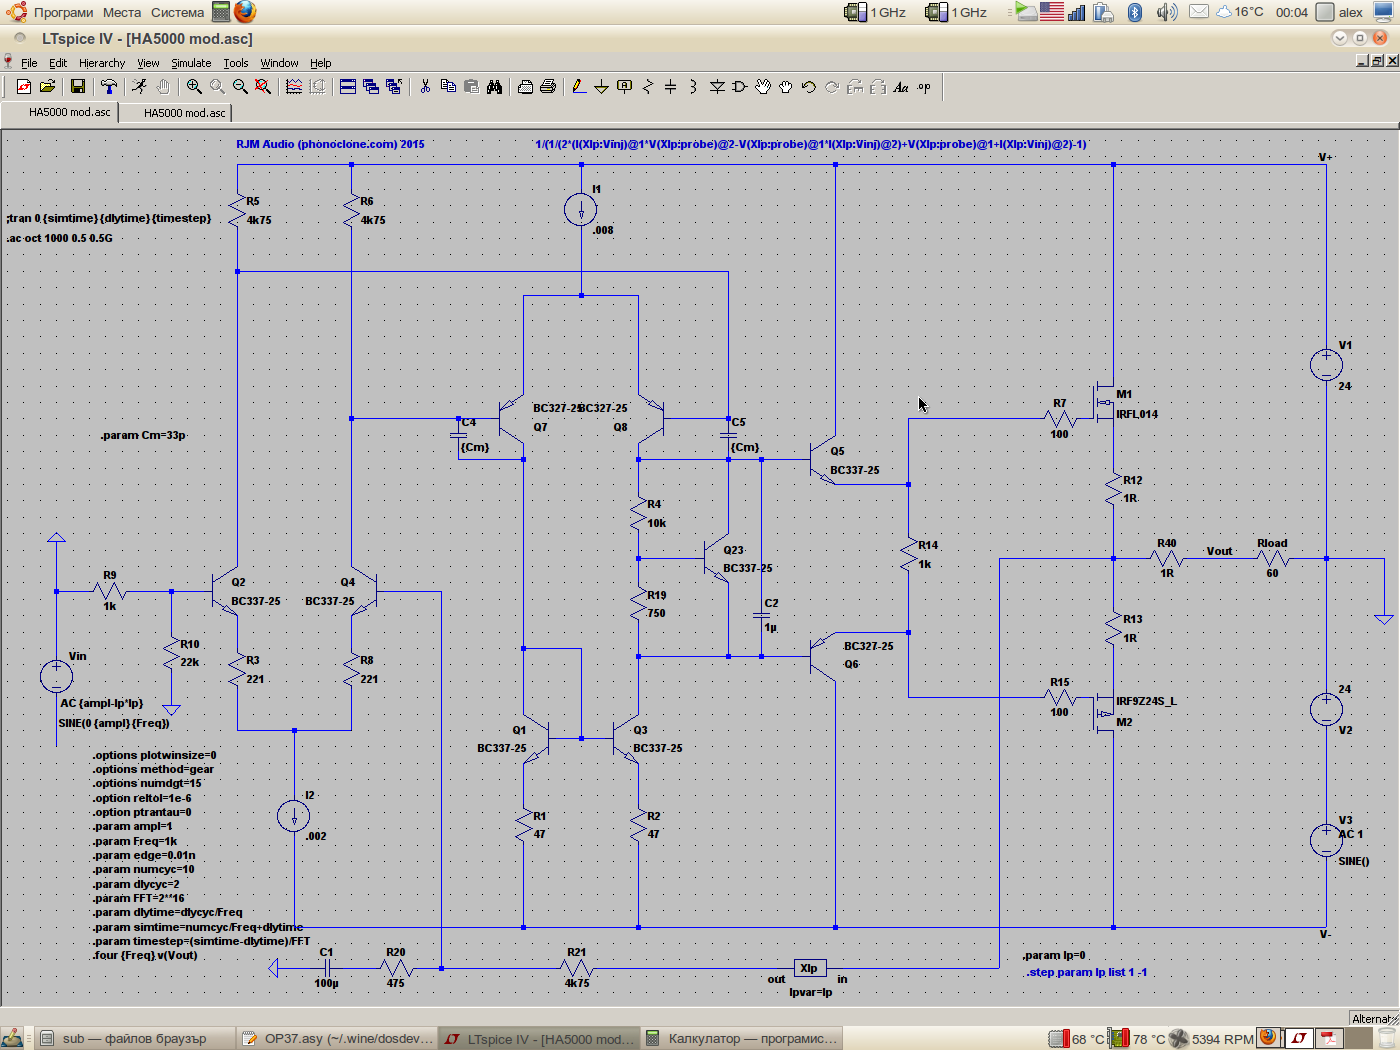Place a Capacitor component
This screenshot has width=1400, height=1050.
point(671,87)
